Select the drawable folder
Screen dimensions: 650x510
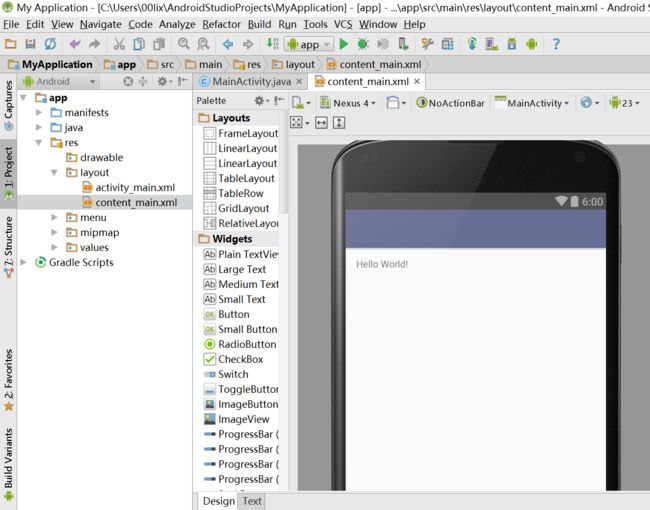tap(102, 158)
